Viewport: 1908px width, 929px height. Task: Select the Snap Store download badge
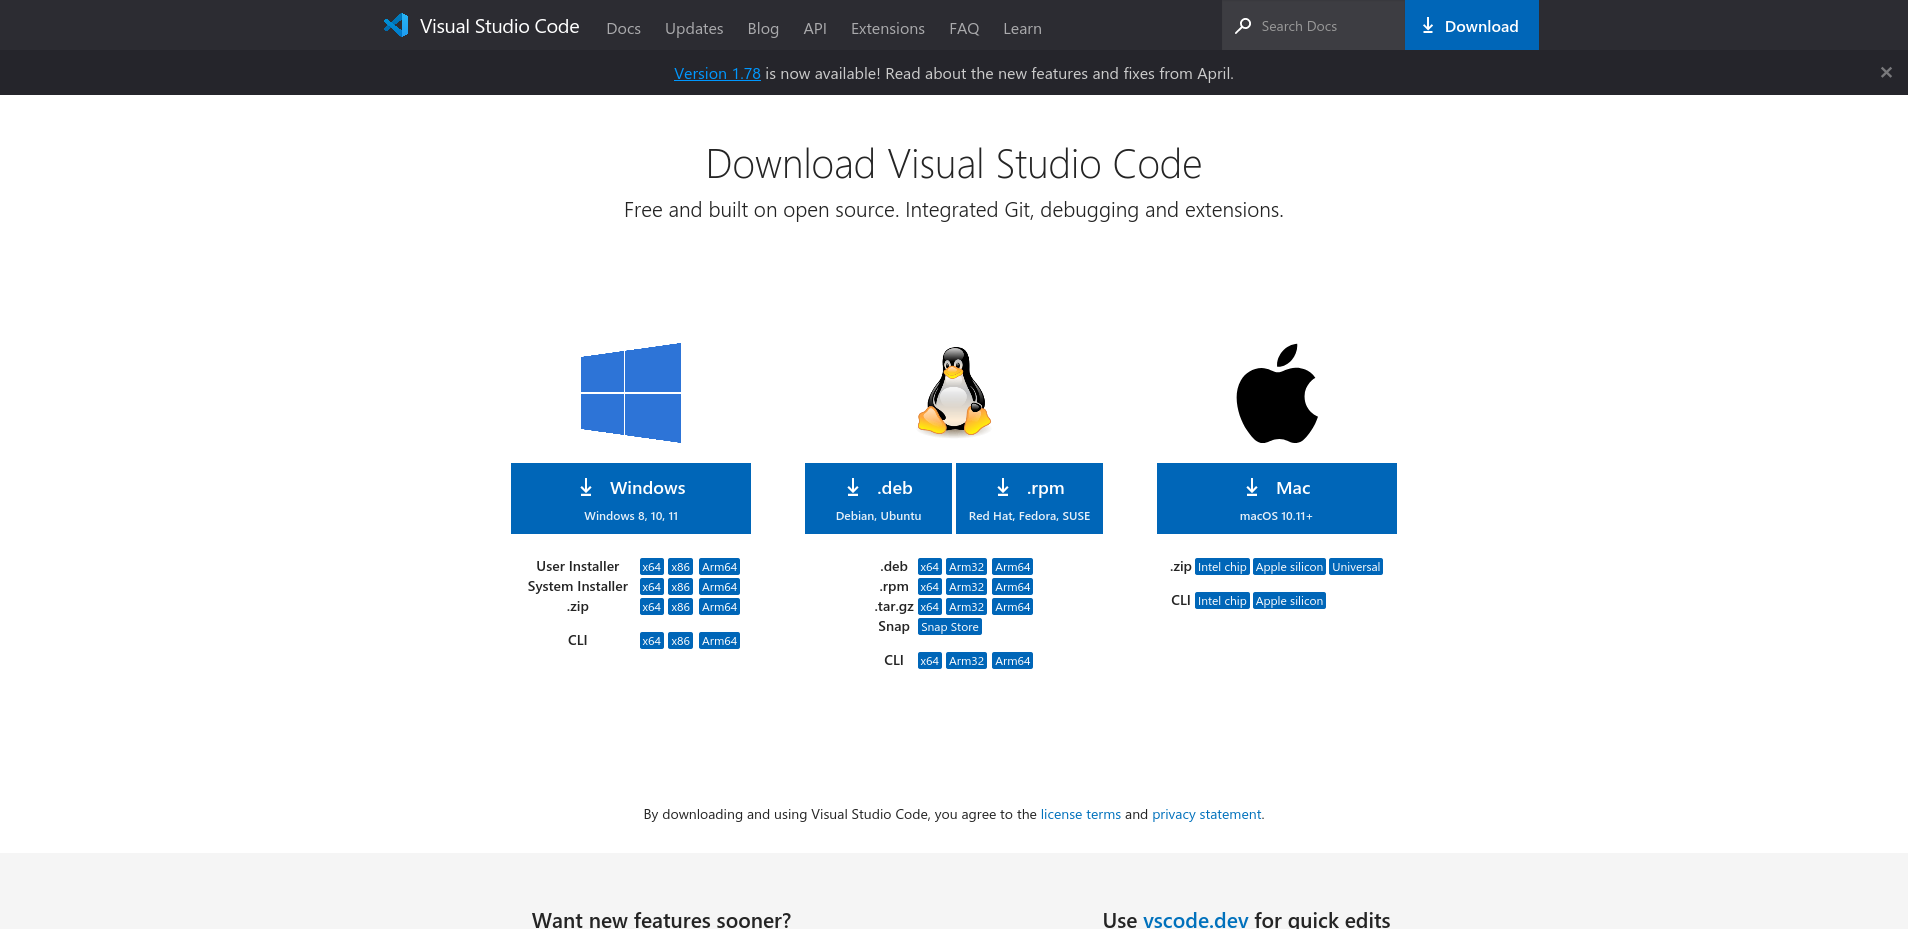click(950, 627)
